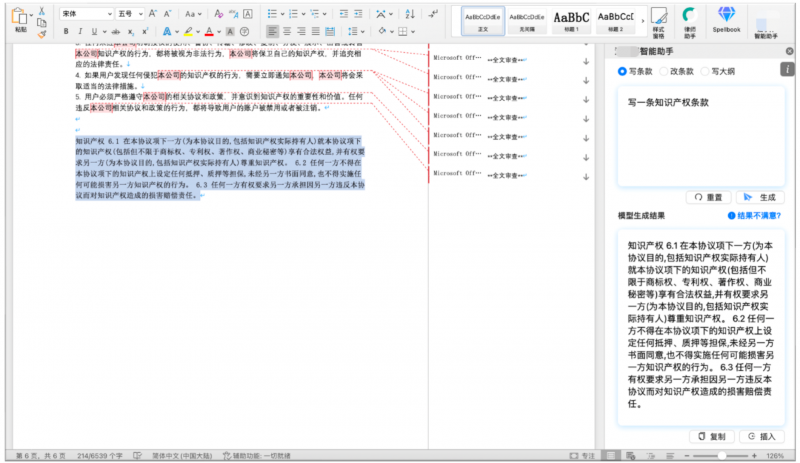This screenshot has height=463, width=800.
Task: Click in the prompt box '写一条知识产权条款'
Action: [x=701, y=136]
